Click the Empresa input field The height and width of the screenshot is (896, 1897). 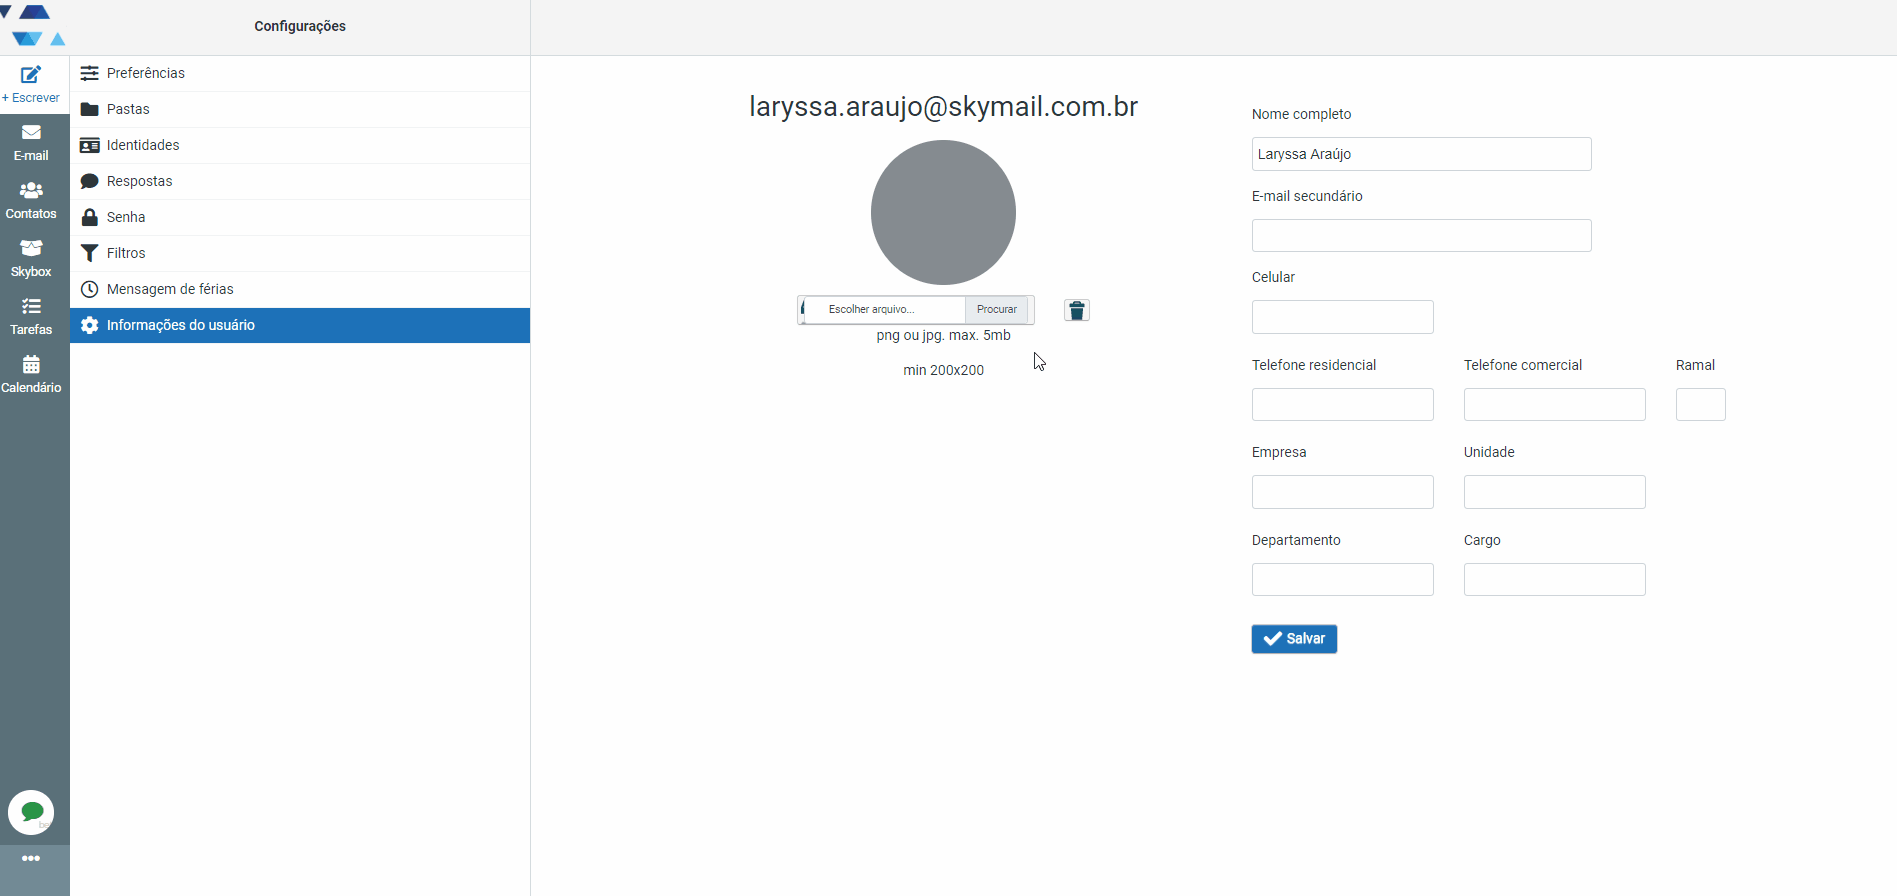coord(1342,492)
